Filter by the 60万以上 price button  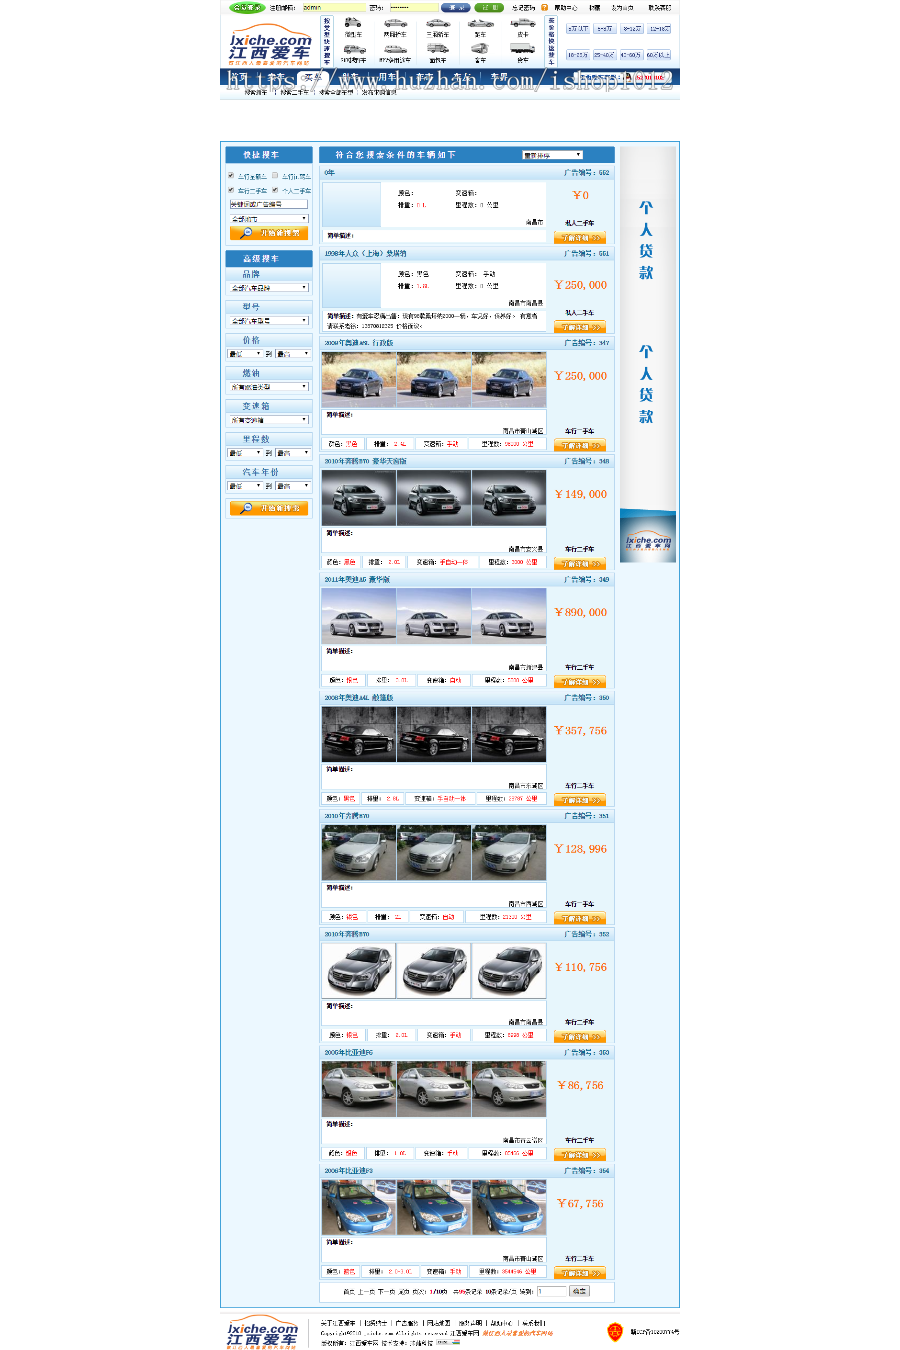[x=659, y=55]
